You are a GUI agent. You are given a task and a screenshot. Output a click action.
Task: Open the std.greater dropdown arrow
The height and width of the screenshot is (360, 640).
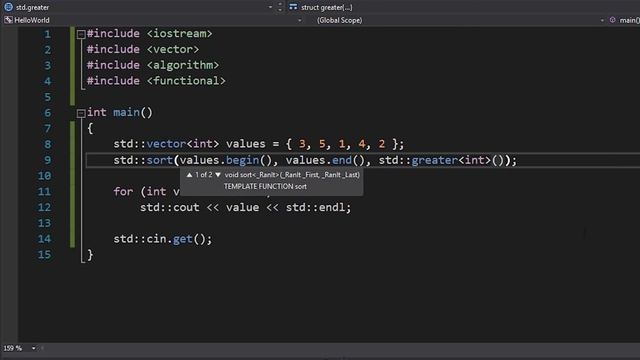[270, 7]
